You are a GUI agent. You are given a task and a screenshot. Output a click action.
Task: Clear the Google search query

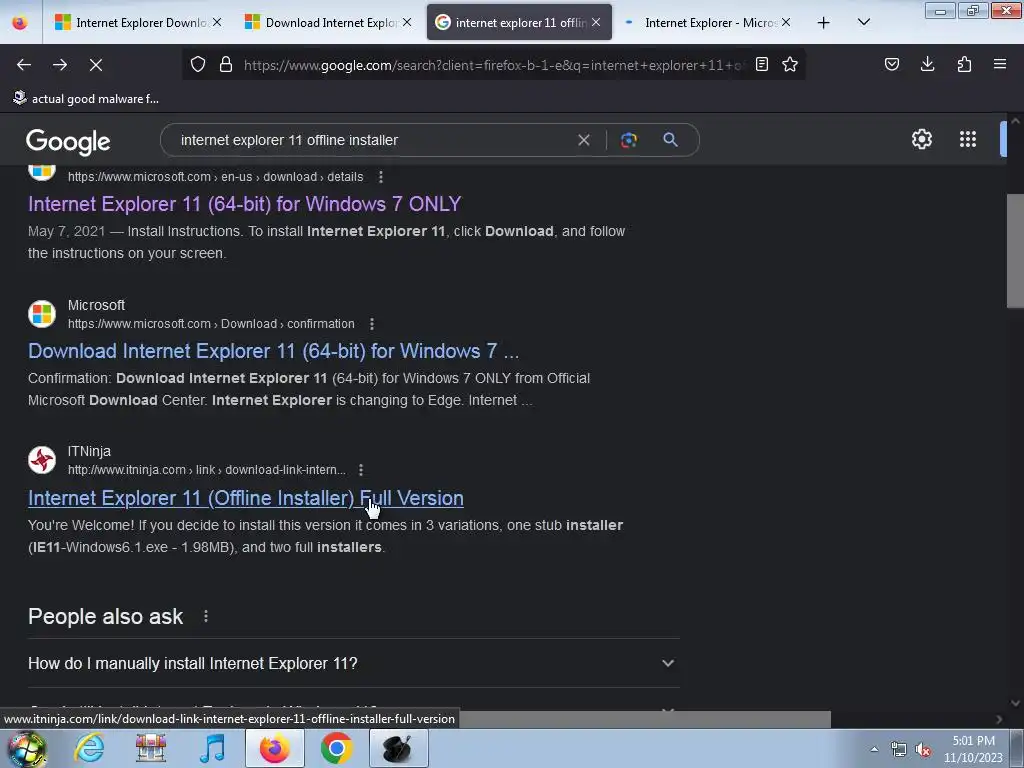[x=584, y=140]
